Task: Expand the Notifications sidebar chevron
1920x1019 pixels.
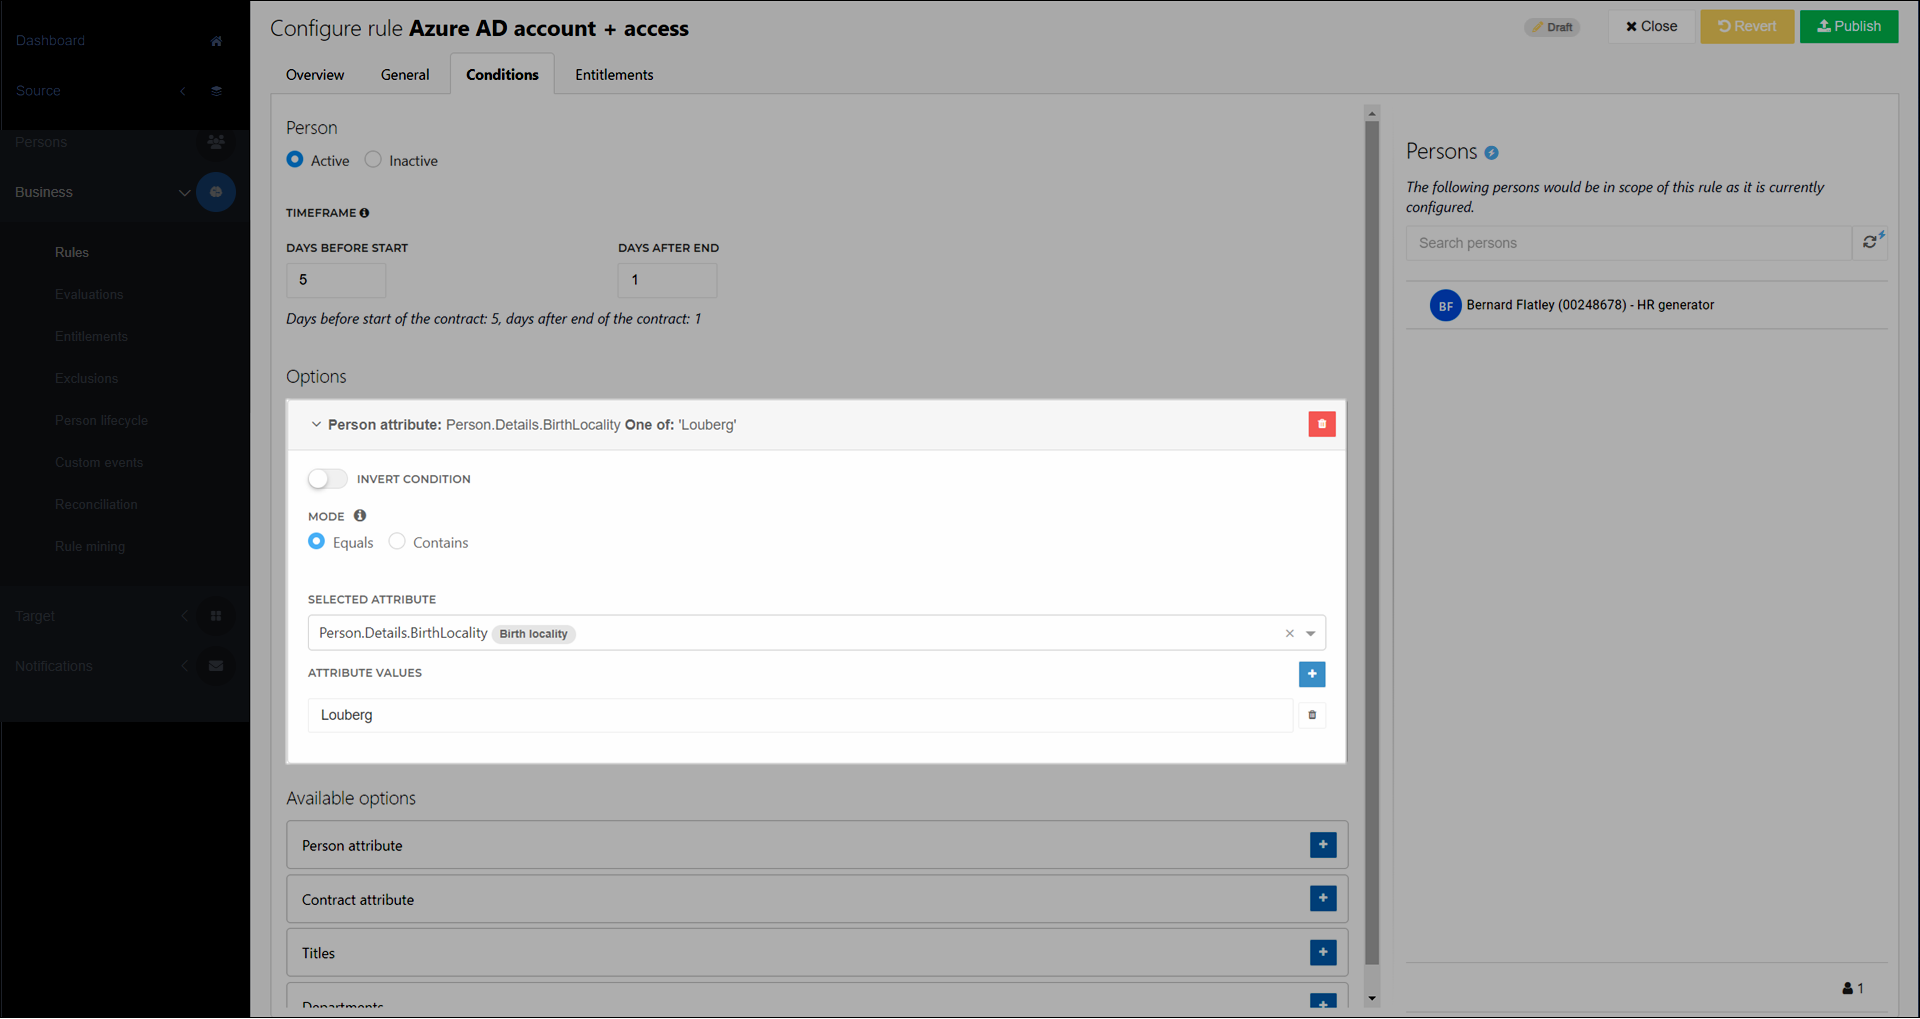Action: point(184,666)
